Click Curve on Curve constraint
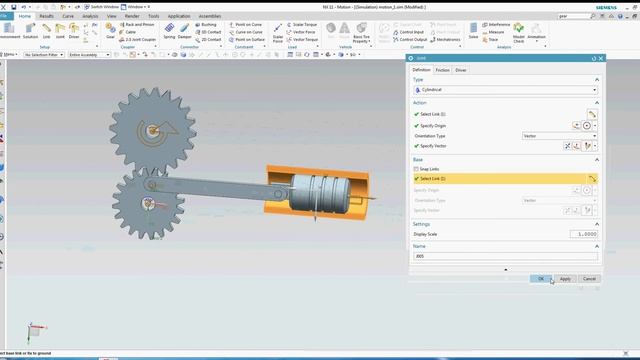This screenshot has width=640, height=360. [246, 32]
